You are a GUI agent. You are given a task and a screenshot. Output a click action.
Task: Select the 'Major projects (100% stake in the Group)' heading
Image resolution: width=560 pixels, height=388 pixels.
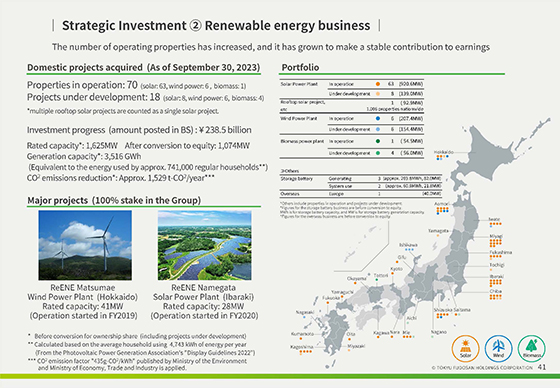(x=114, y=200)
